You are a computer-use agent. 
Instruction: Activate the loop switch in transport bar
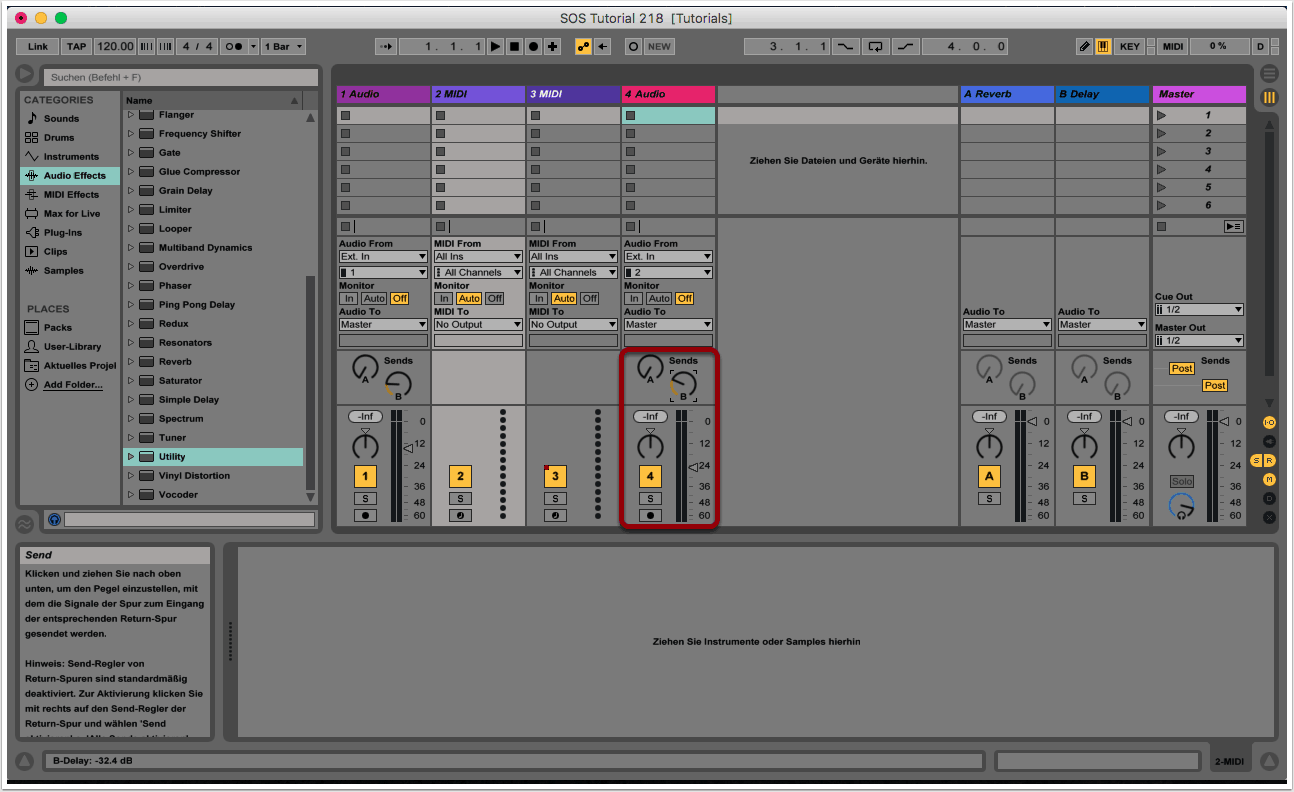(876, 47)
